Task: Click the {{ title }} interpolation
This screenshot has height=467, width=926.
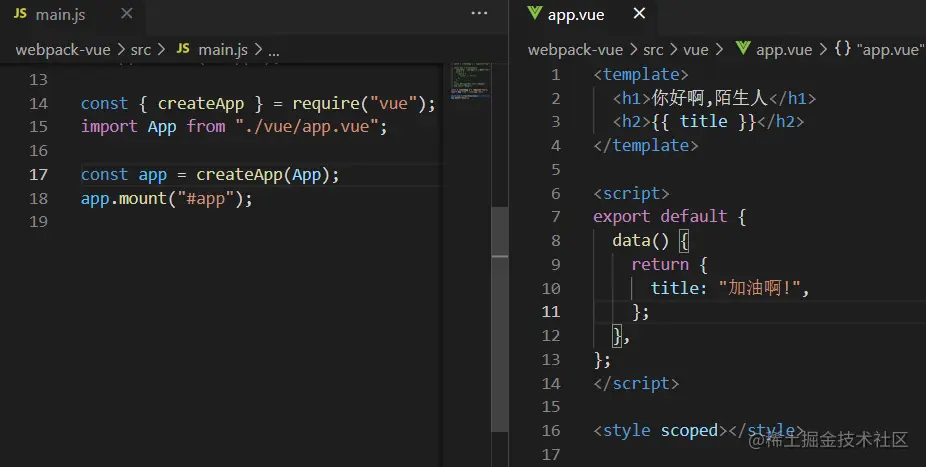Action: click(704, 122)
